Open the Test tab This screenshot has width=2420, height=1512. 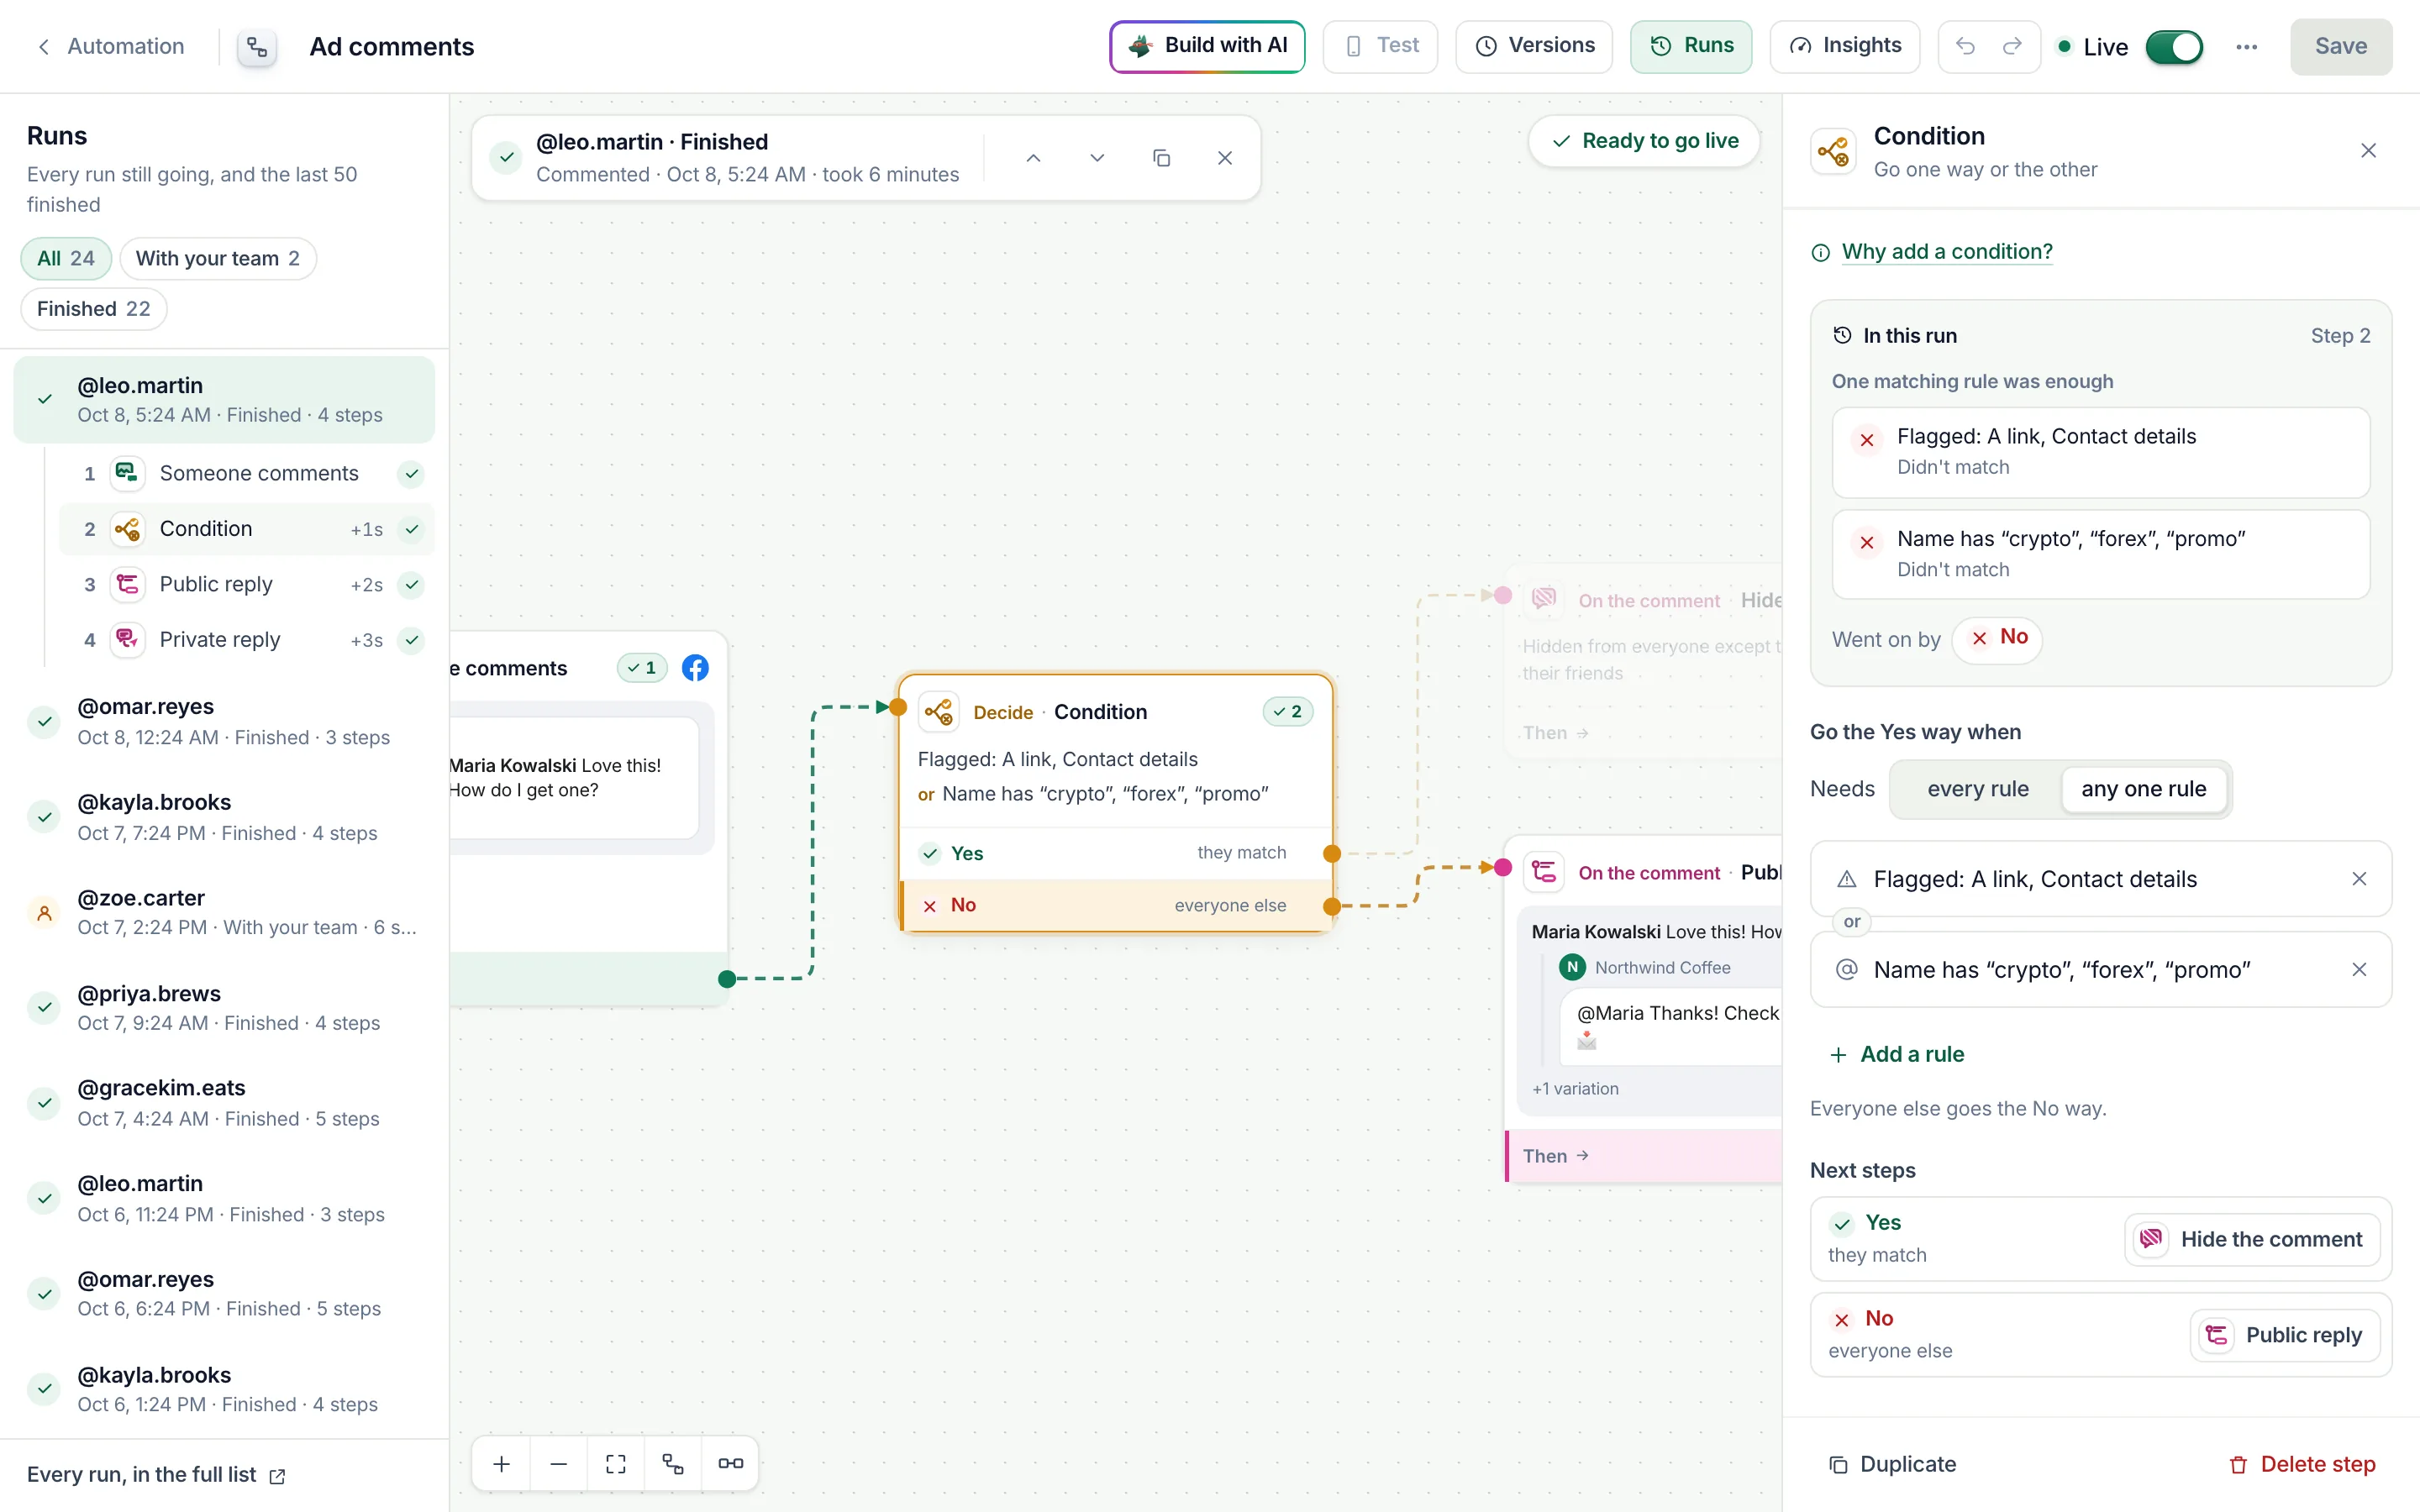click(x=1380, y=46)
